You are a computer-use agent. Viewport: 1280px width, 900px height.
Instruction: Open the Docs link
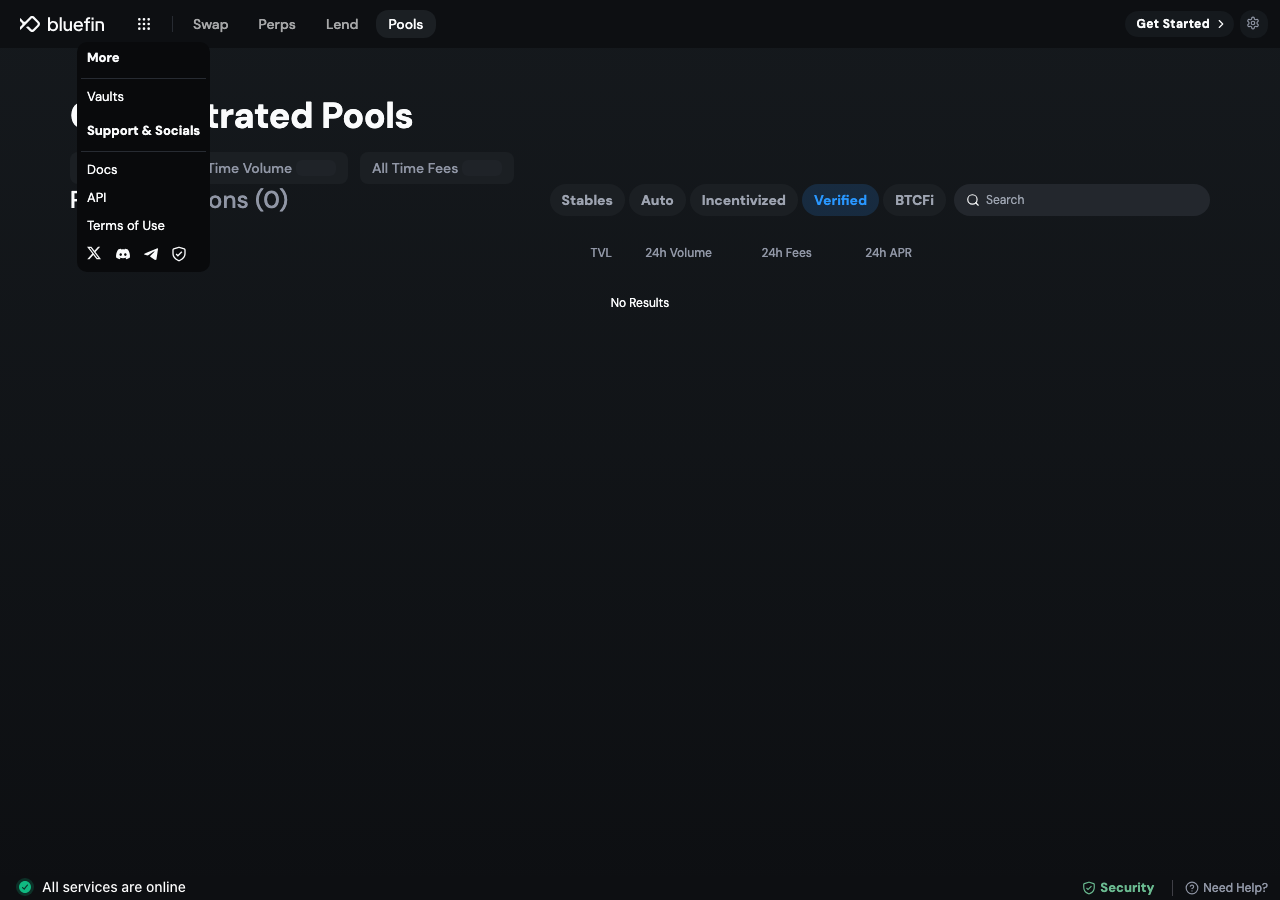(x=102, y=170)
